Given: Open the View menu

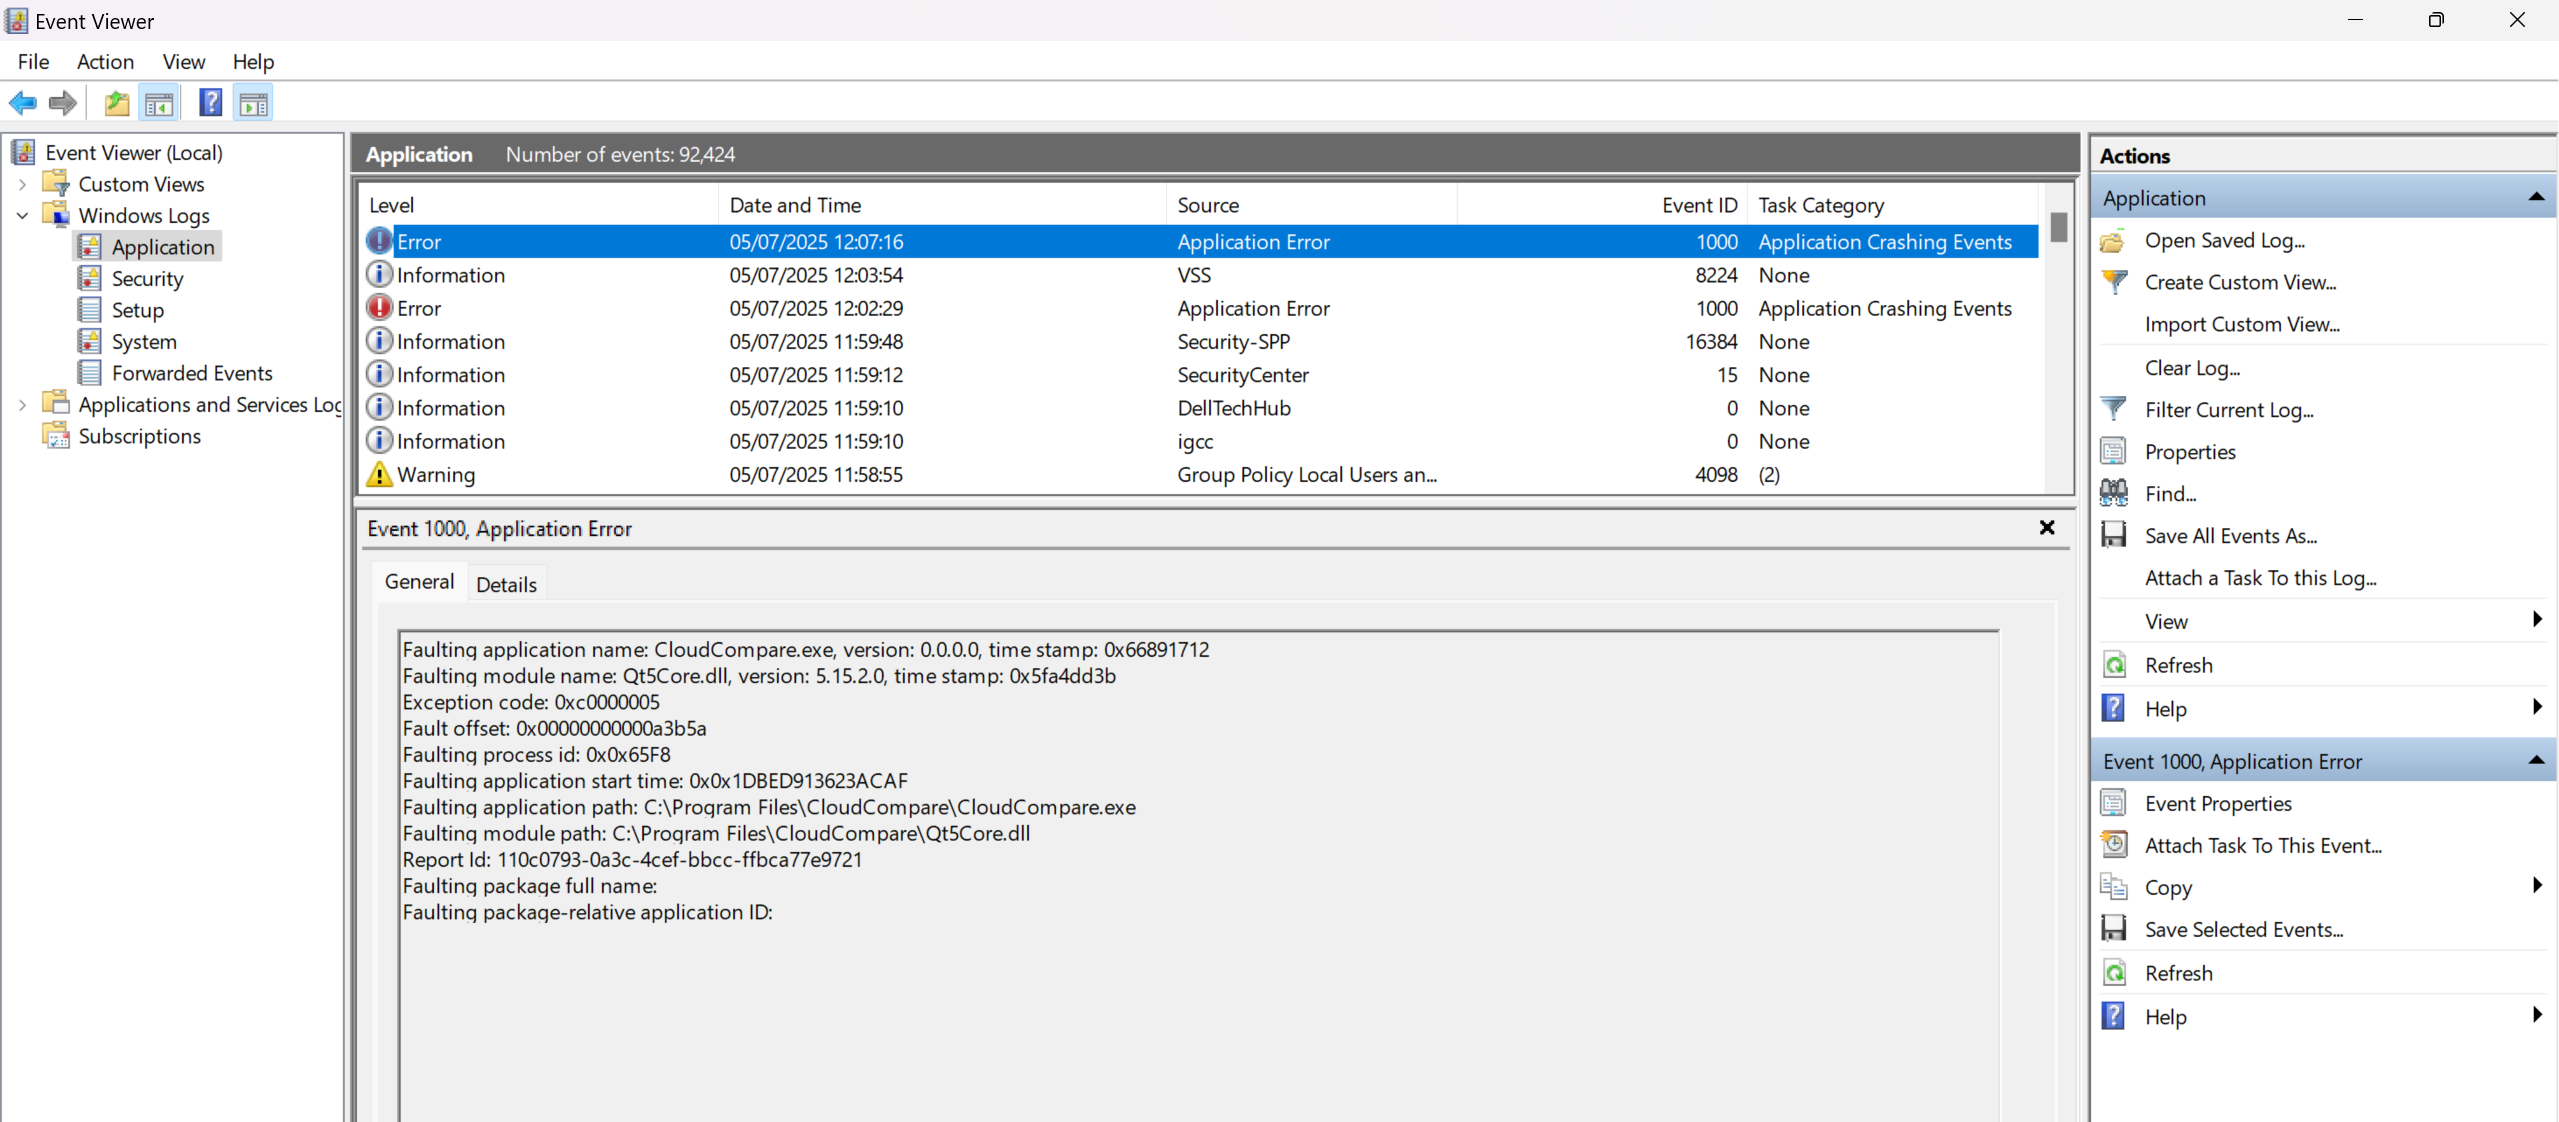Looking at the screenshot, I should (x=182, y=61).
